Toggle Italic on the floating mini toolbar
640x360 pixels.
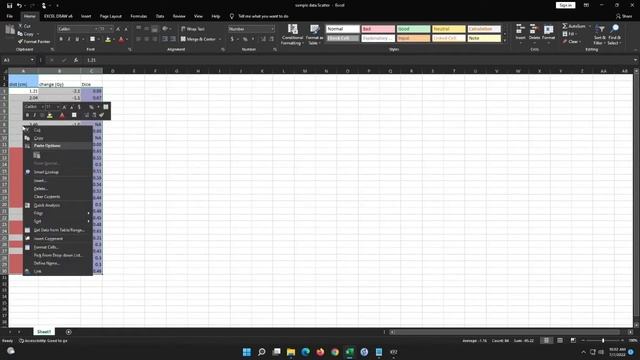[x=34, y=116]
